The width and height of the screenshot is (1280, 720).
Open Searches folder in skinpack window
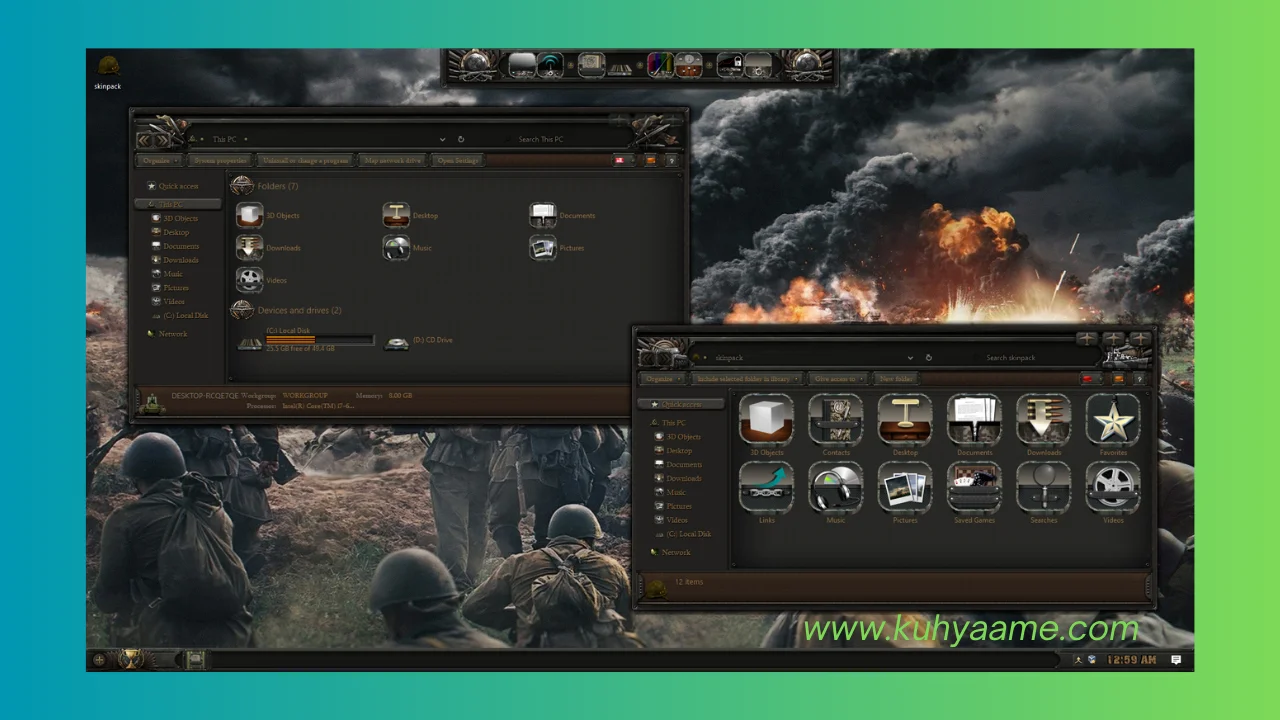coord(1044,487)
